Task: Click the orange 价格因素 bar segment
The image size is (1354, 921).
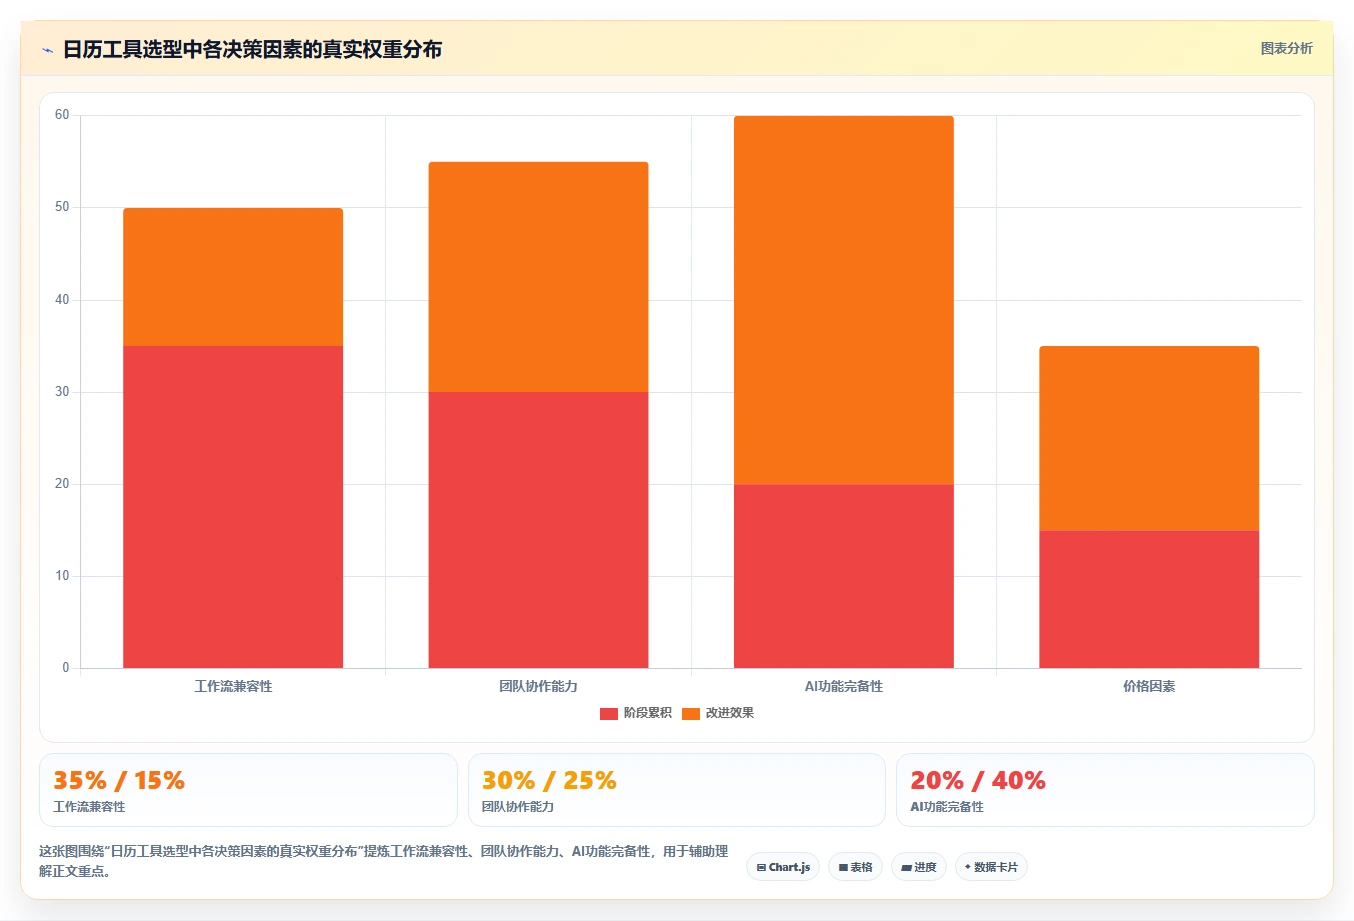Action: click(x=1149, y=438)
